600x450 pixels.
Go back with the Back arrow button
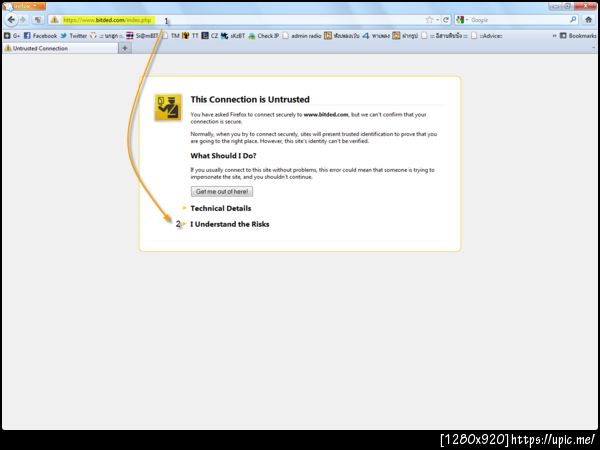[11, 20]
